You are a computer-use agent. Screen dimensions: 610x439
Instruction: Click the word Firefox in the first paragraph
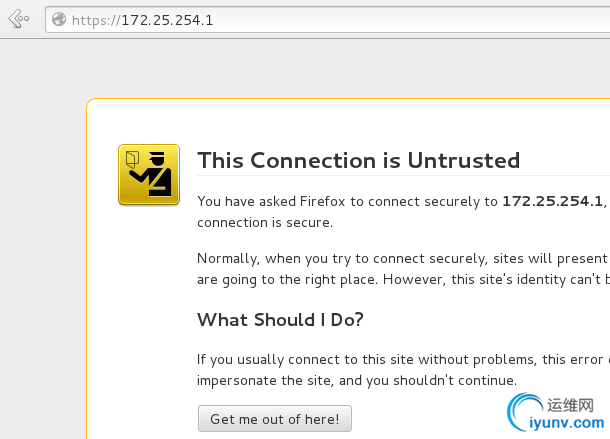(323, 201)
